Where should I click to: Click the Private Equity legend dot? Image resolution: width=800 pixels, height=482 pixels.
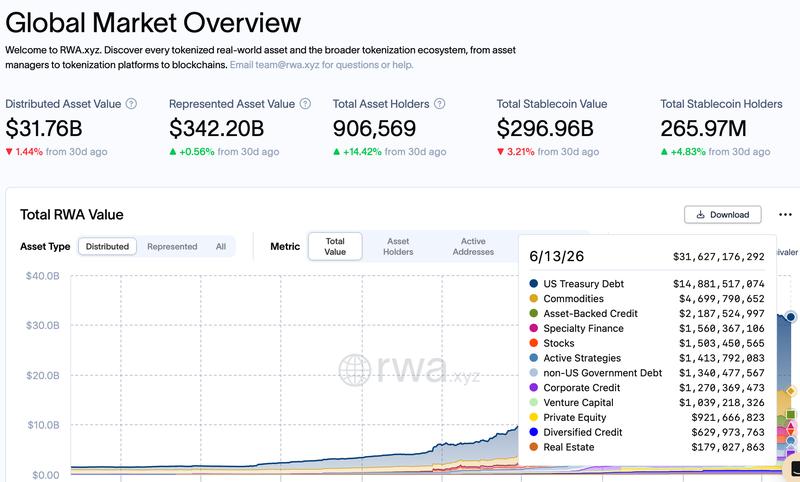(x=534, y=417)
